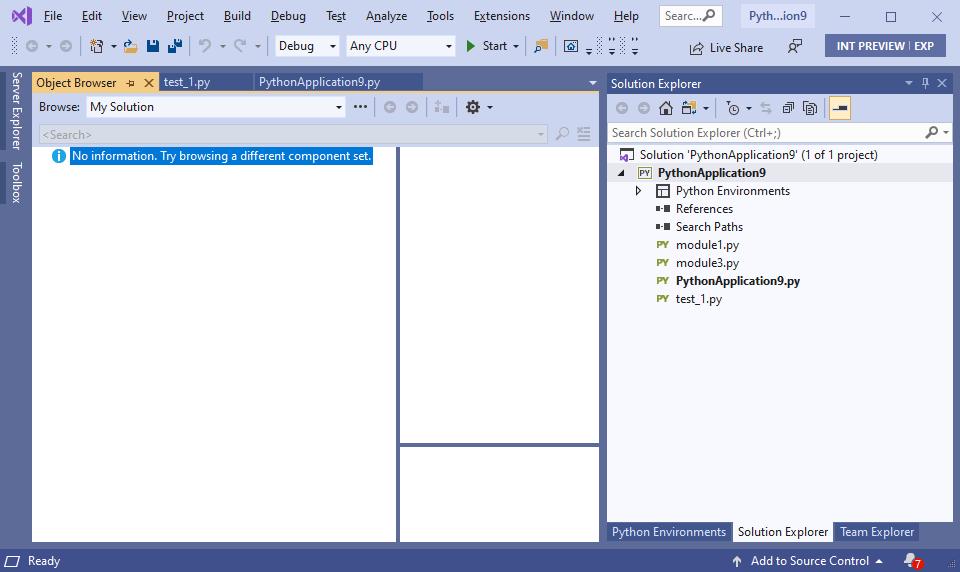Open the document tab overflow dropdown arrow

(x=592, y=83)
